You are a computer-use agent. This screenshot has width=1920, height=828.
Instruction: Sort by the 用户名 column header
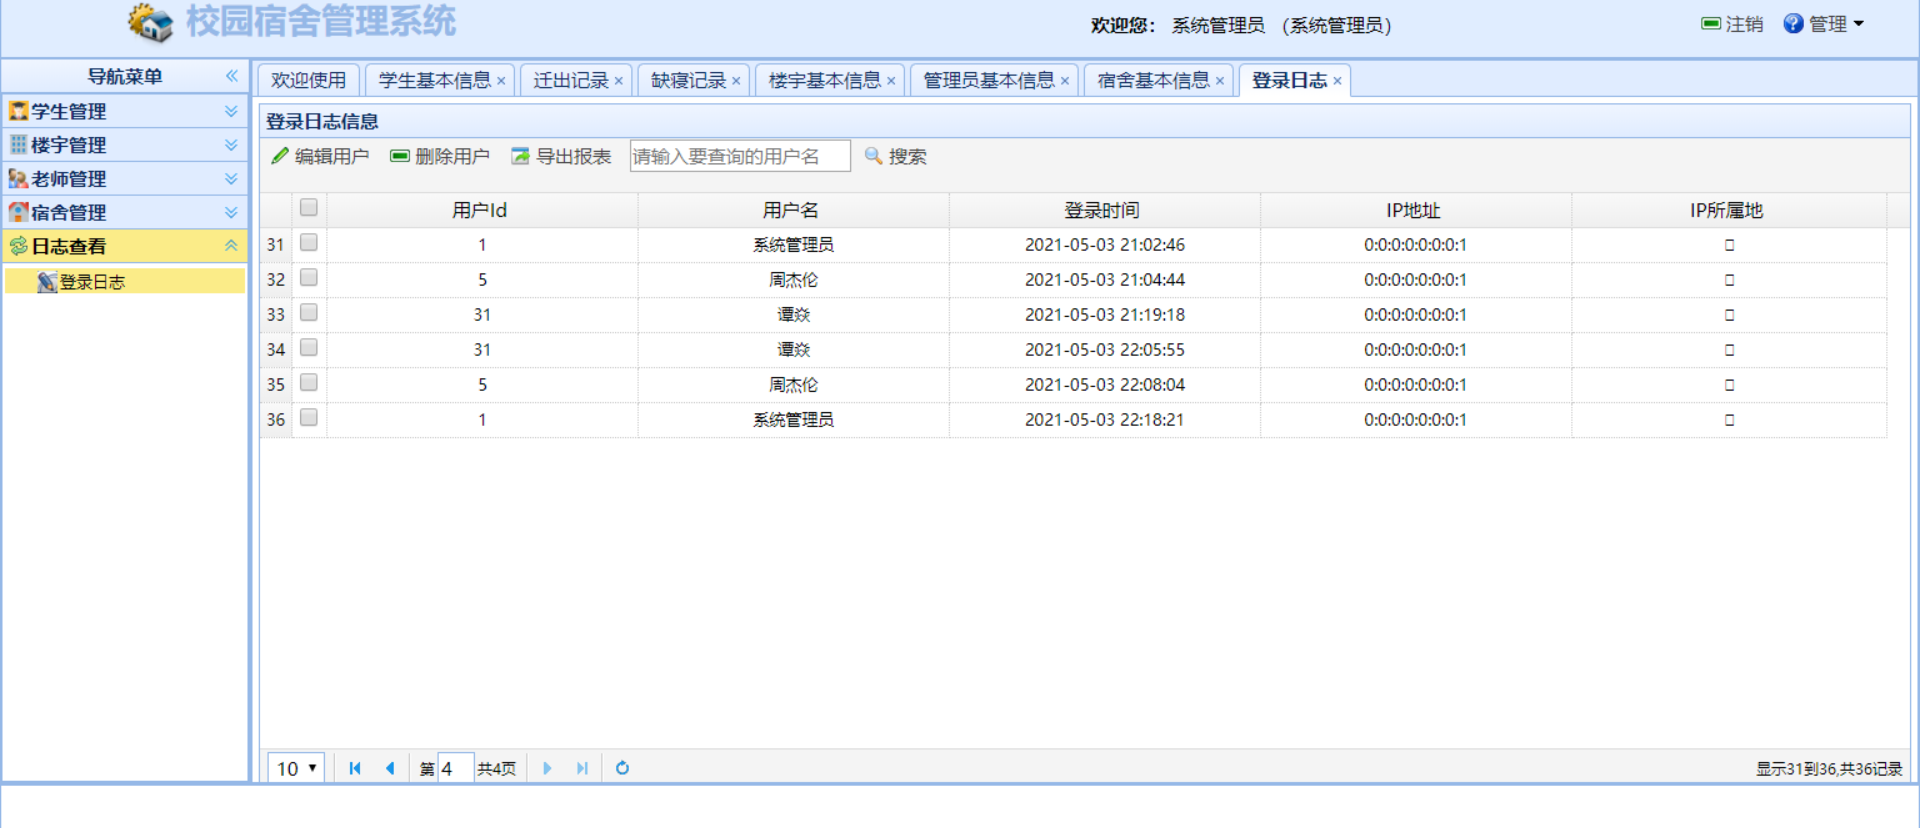click(793, 210)
